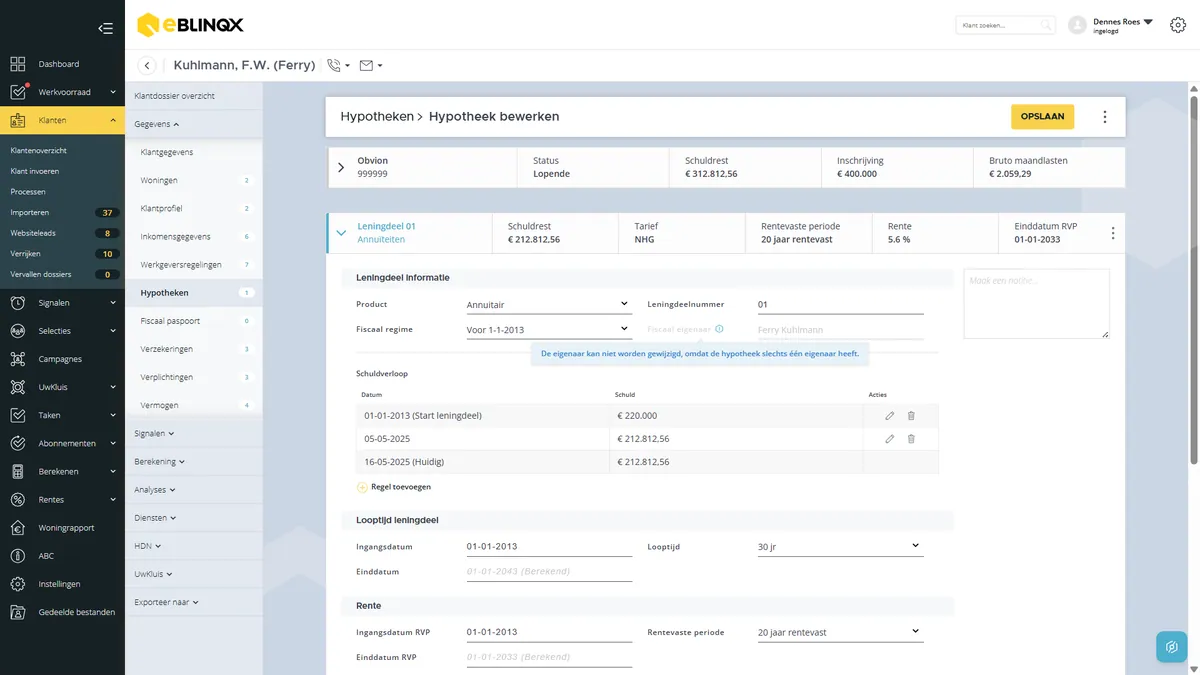
Task: Focus the Leningdeelnummer input field
Action: click(840, 304)
